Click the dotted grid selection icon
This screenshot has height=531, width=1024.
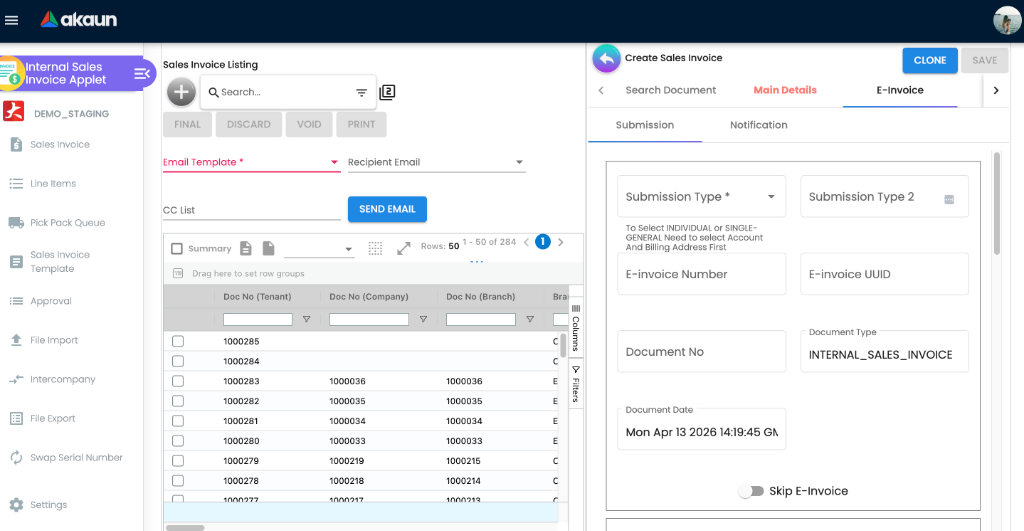375,248
